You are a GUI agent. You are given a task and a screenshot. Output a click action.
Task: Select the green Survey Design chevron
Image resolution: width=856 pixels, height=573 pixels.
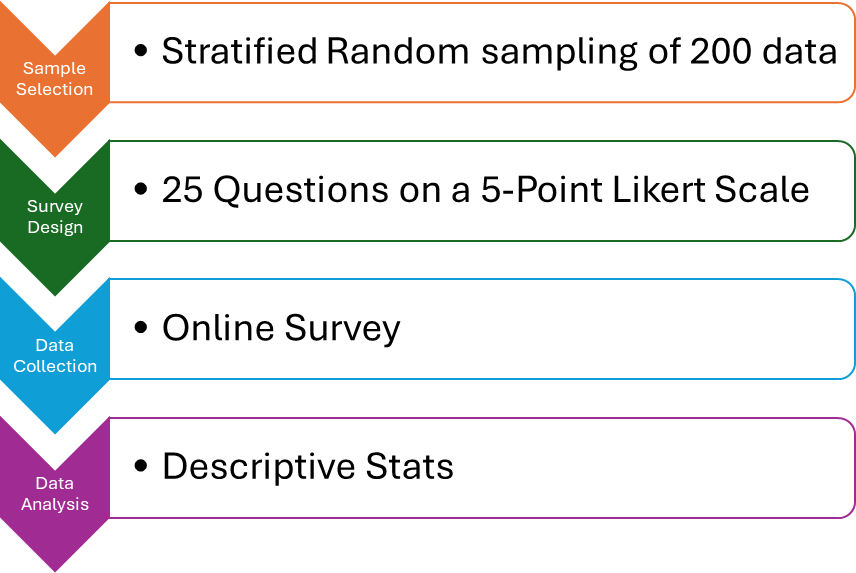(55, 216)
